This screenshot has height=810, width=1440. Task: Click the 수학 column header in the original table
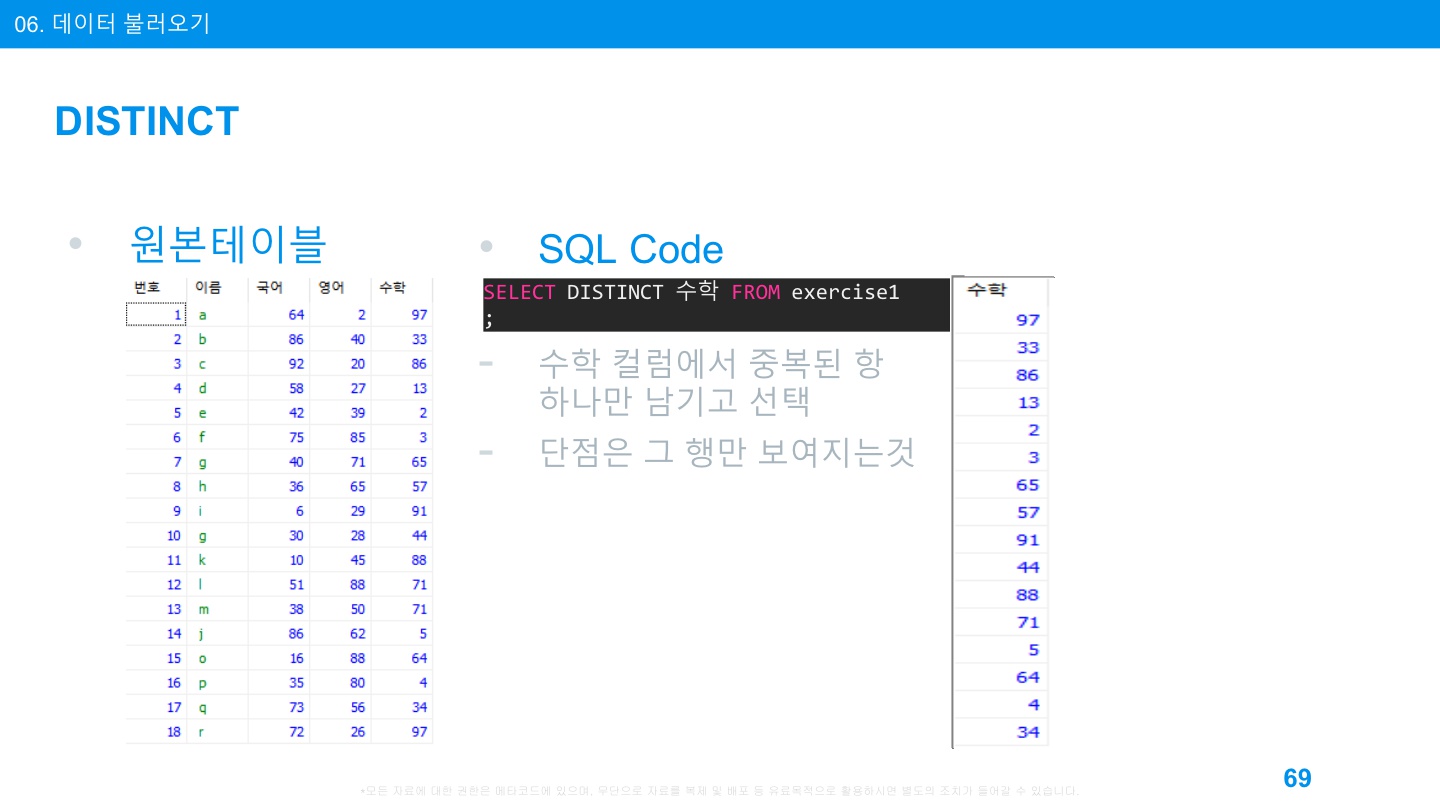[x=392, y=288]
